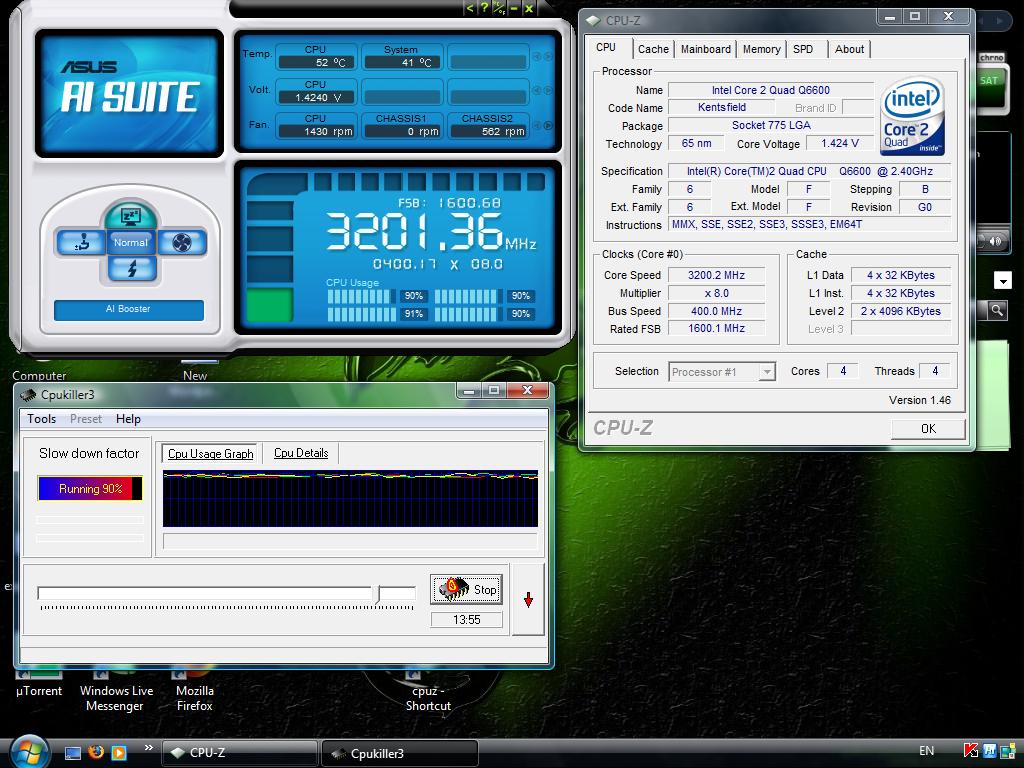Click the AI Suite icon left of Normal
Image resolution: width=1024 pixels, height=768 pixels.
[80, 242]
